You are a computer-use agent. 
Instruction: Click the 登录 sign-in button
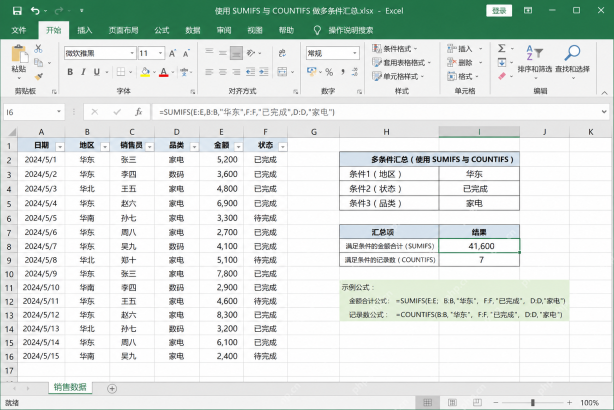[x=499, y=11]
